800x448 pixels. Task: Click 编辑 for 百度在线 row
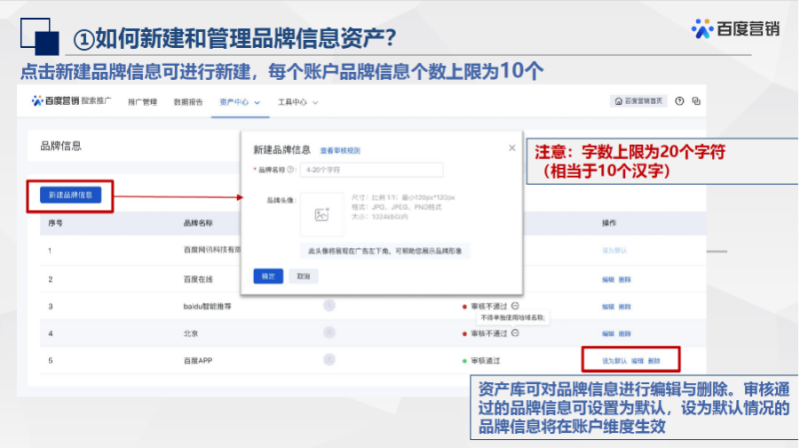[x=608, y=280]
